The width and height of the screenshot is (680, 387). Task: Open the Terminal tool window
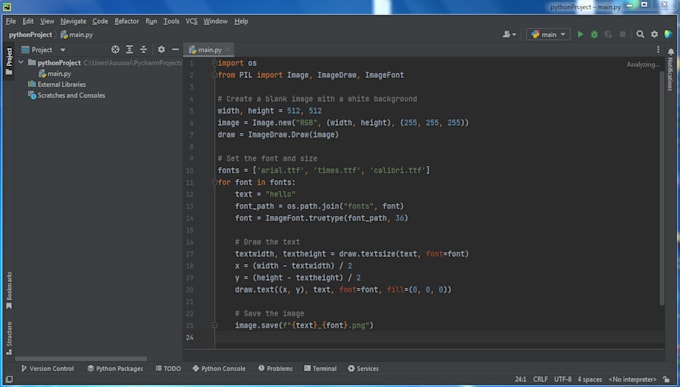(x=320, y=369)
